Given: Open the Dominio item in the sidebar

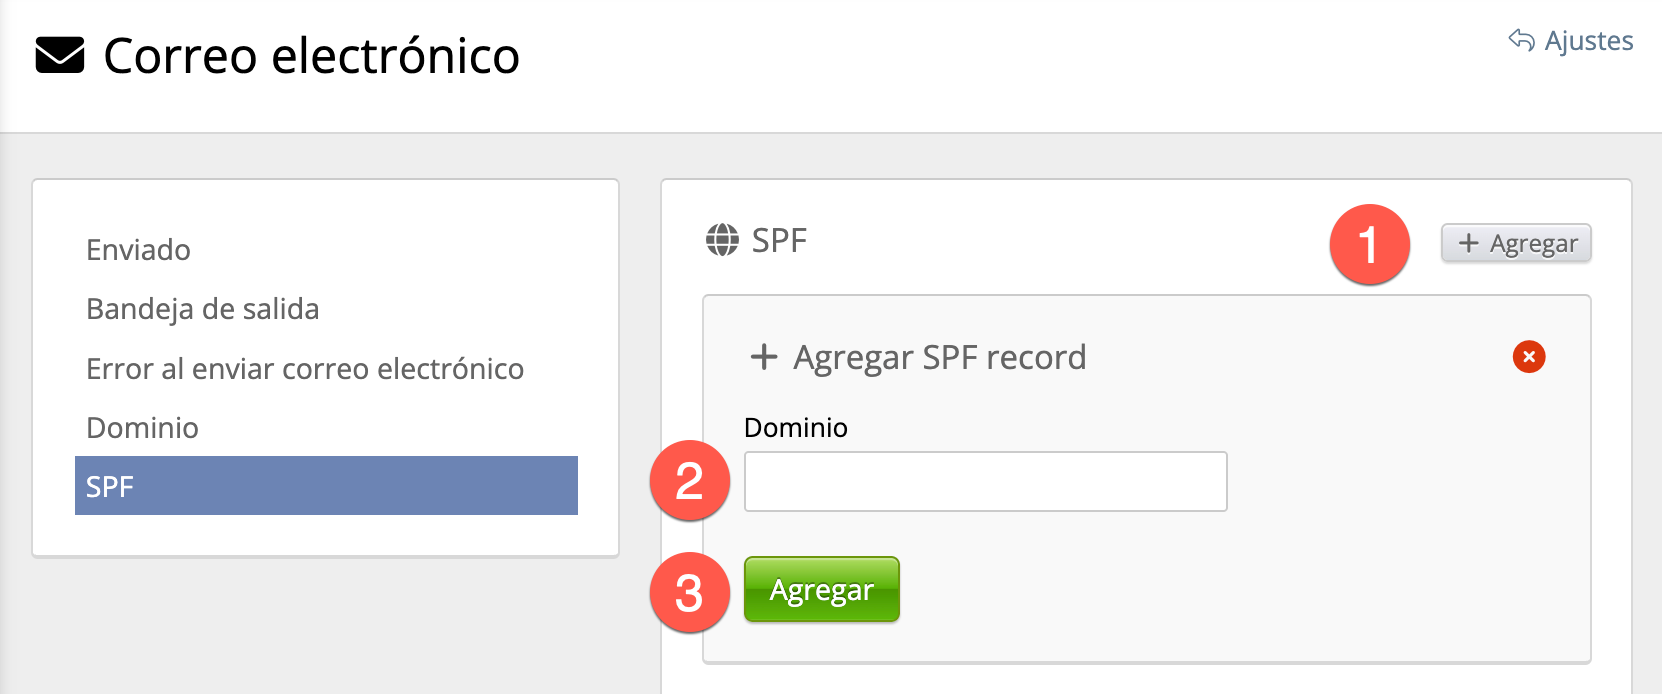Looking at the screenshot, I should 143,428.
